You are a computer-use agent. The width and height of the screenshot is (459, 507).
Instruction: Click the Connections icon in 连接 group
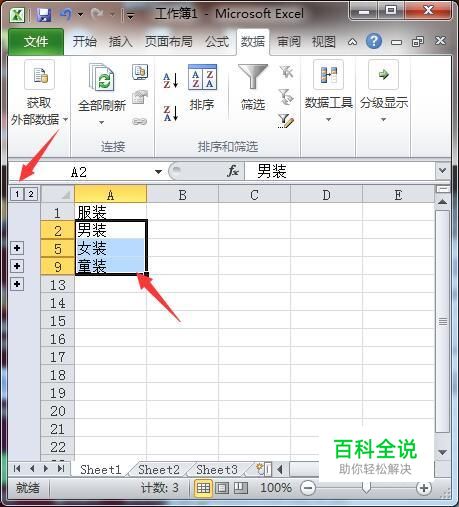(x=140, y=72)
